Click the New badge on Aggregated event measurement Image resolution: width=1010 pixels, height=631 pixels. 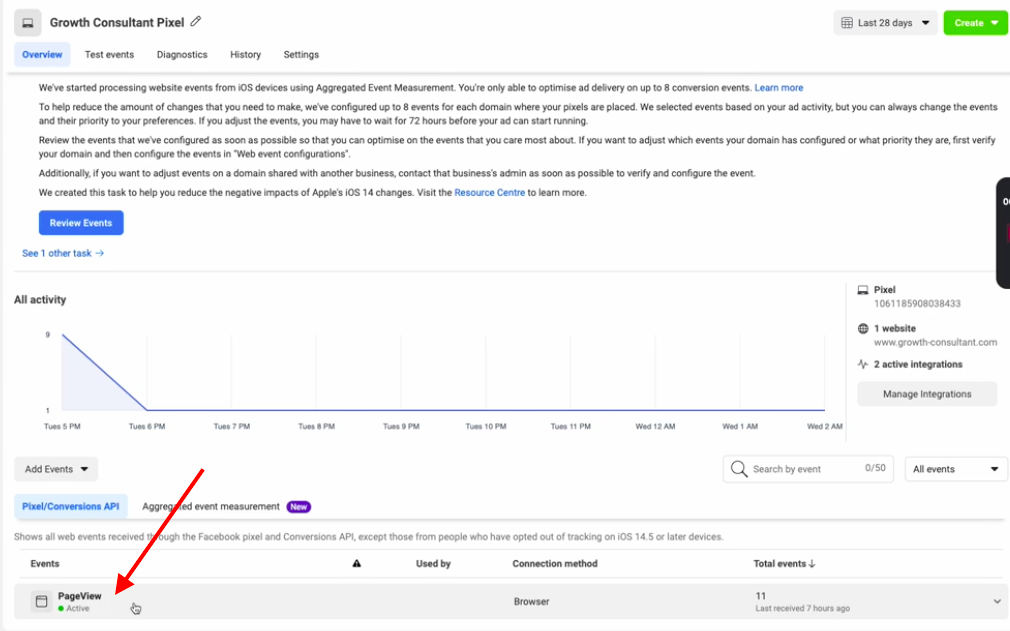pos(299,507)
